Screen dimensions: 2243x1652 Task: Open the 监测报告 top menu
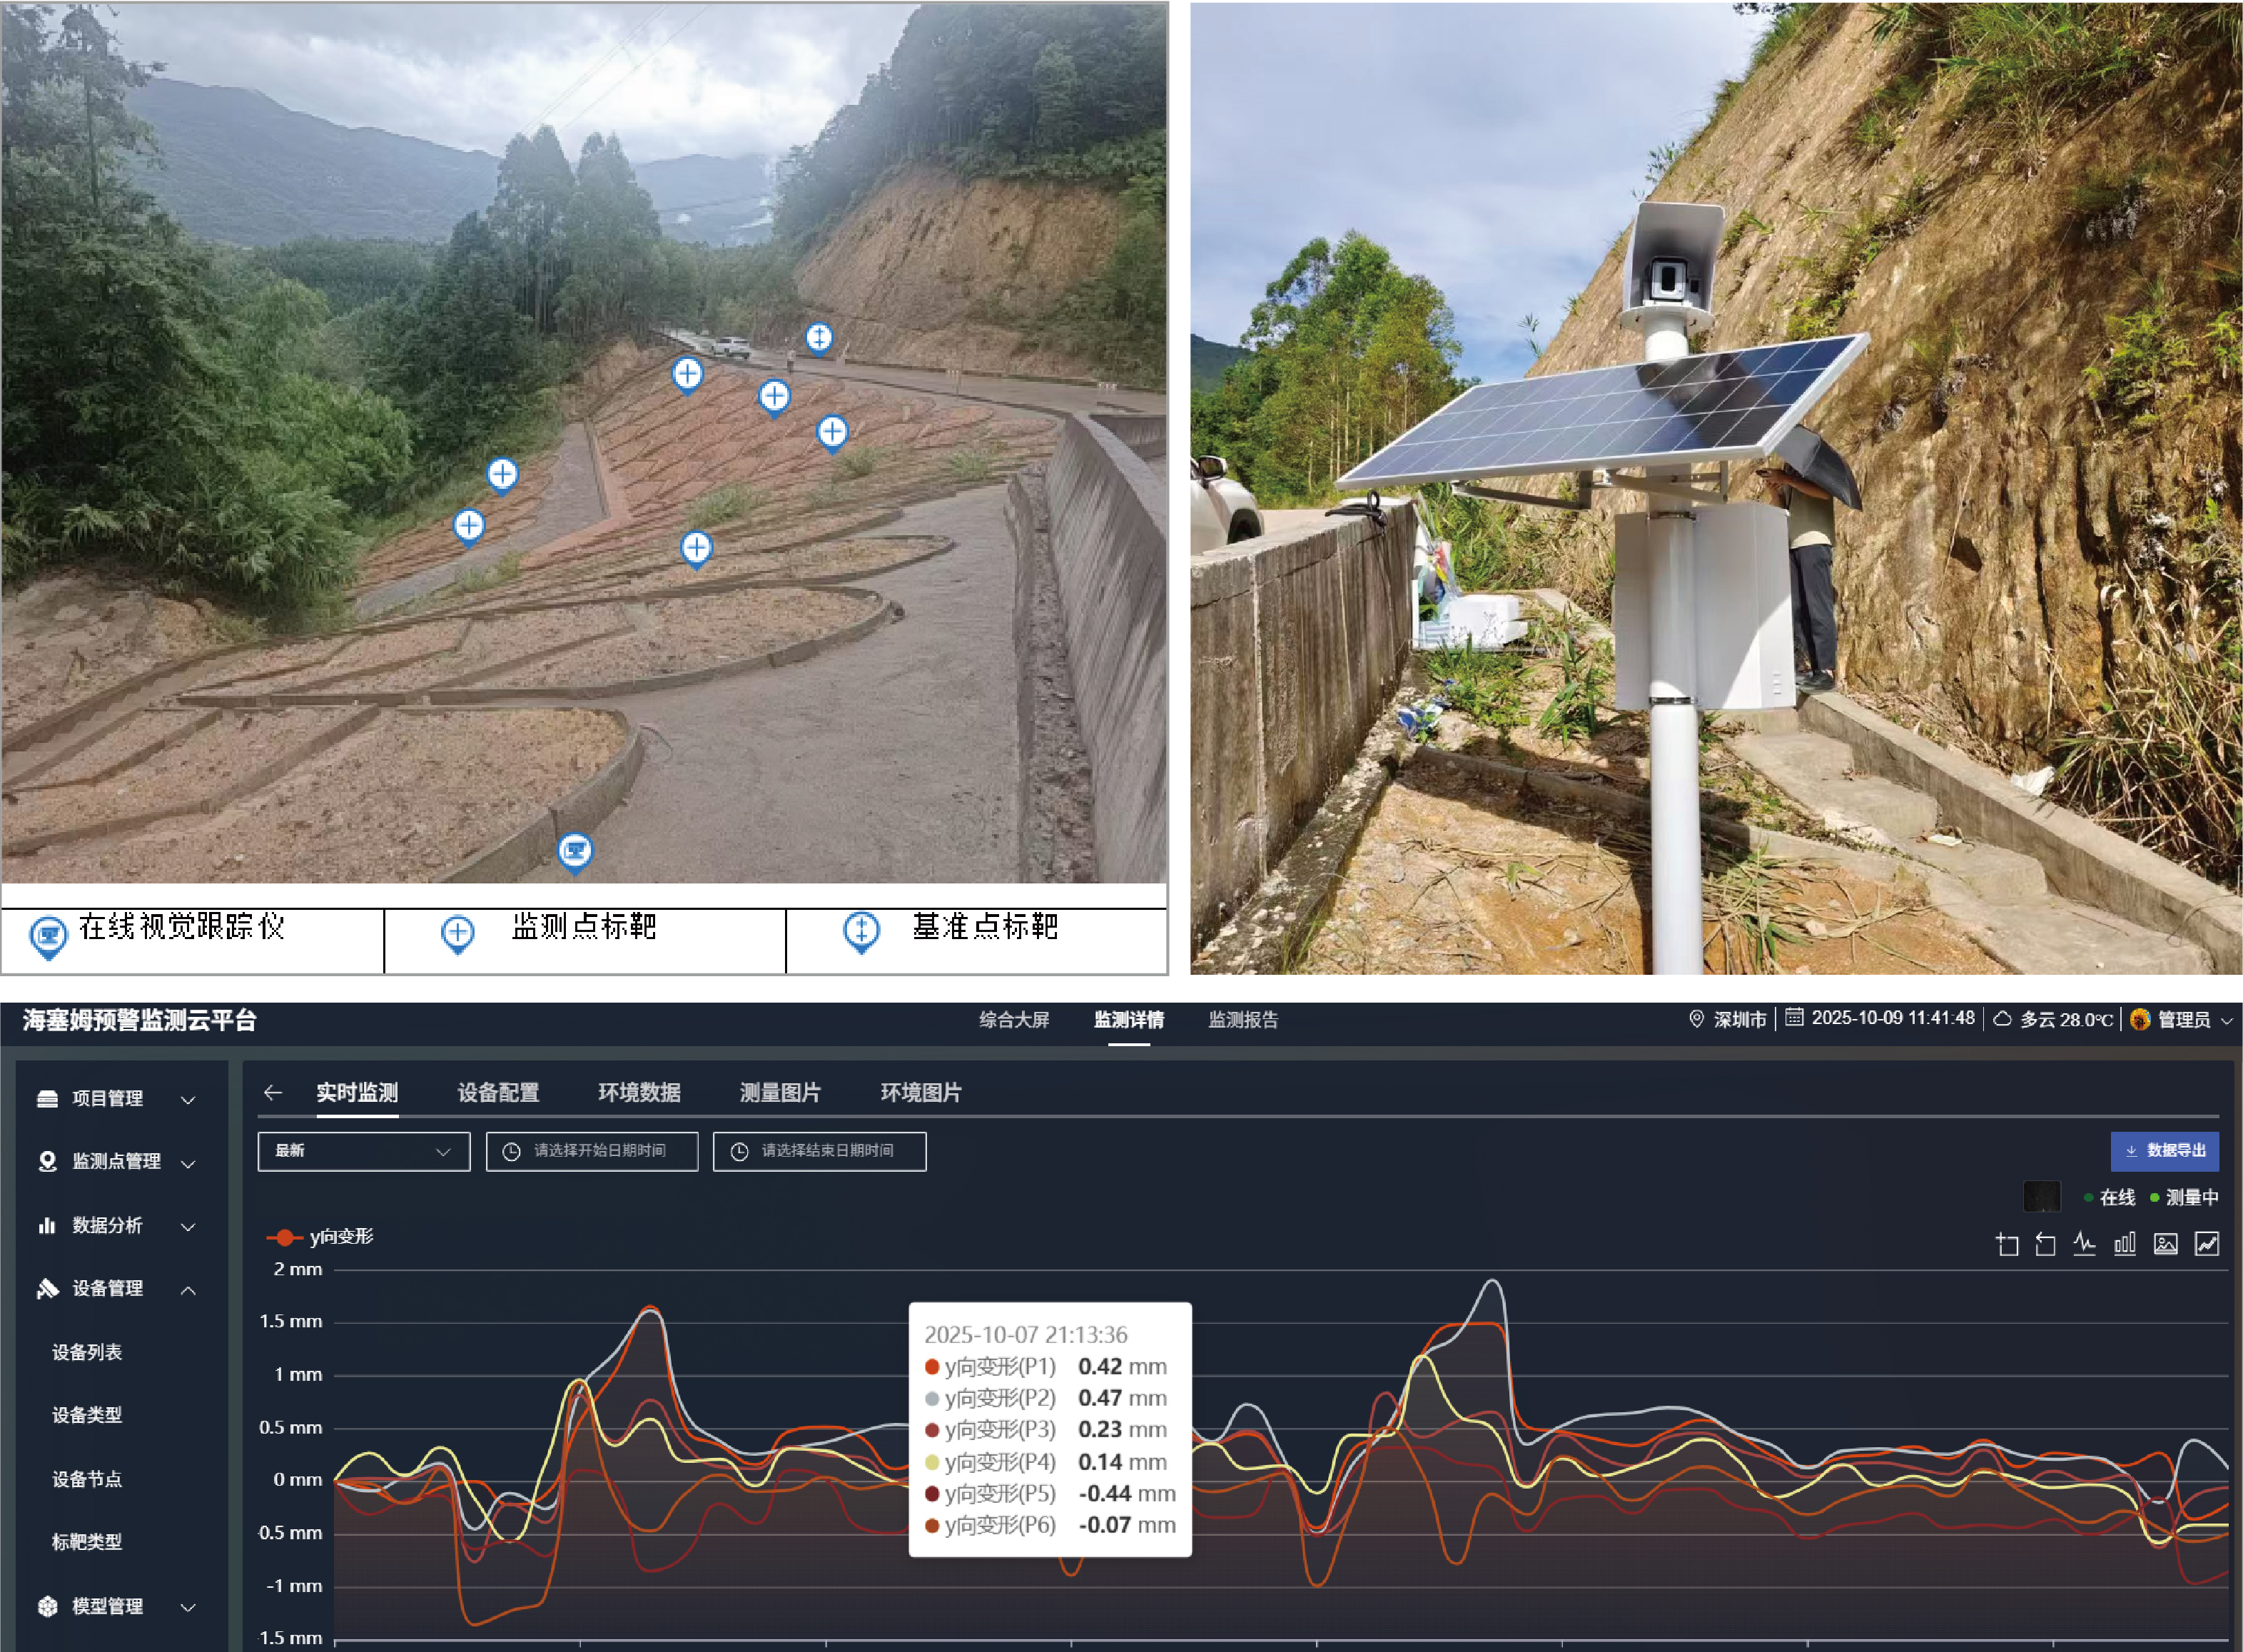click(x=1243, y=1019)
